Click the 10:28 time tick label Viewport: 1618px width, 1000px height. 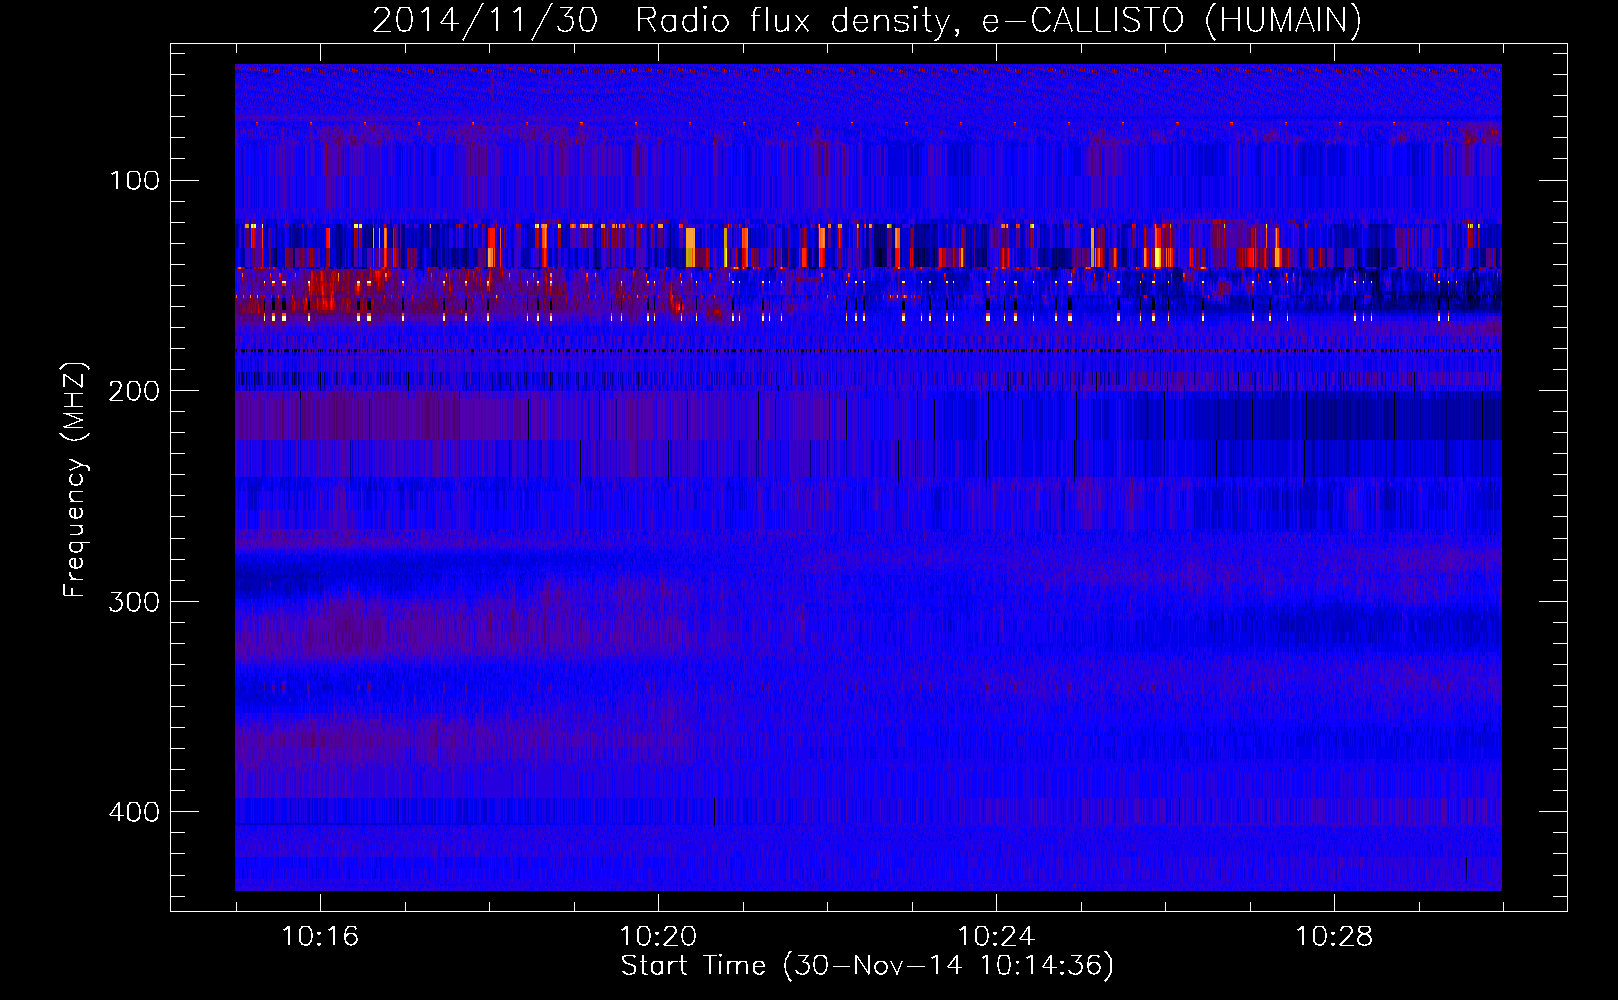pos(1334,937)
